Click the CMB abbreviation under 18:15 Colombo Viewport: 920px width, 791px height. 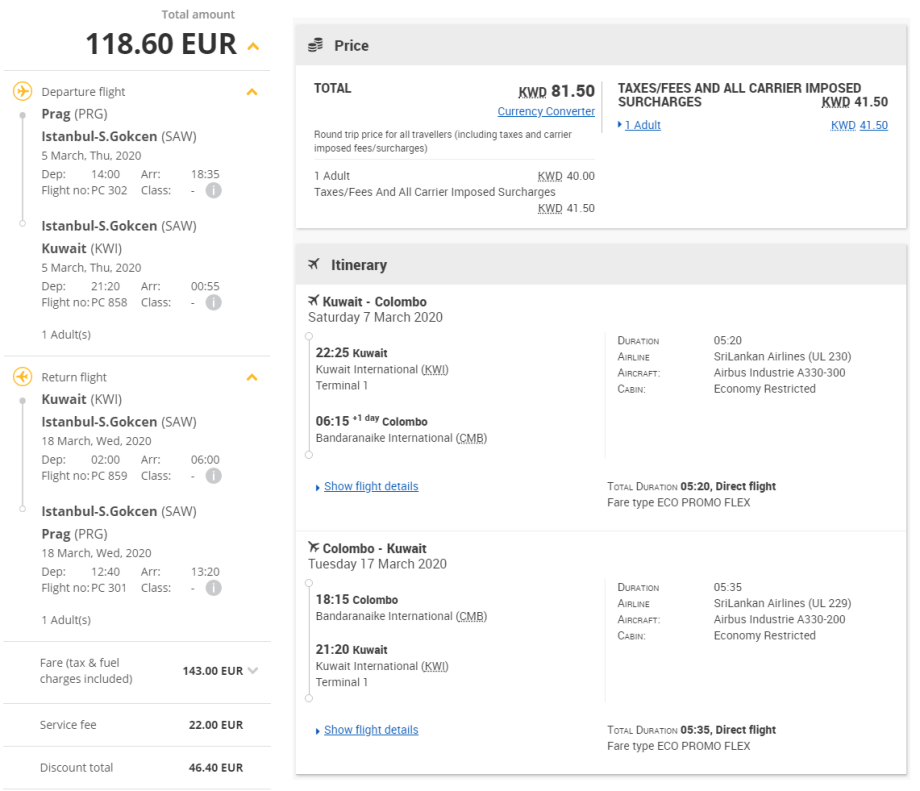tap(471, 616)
